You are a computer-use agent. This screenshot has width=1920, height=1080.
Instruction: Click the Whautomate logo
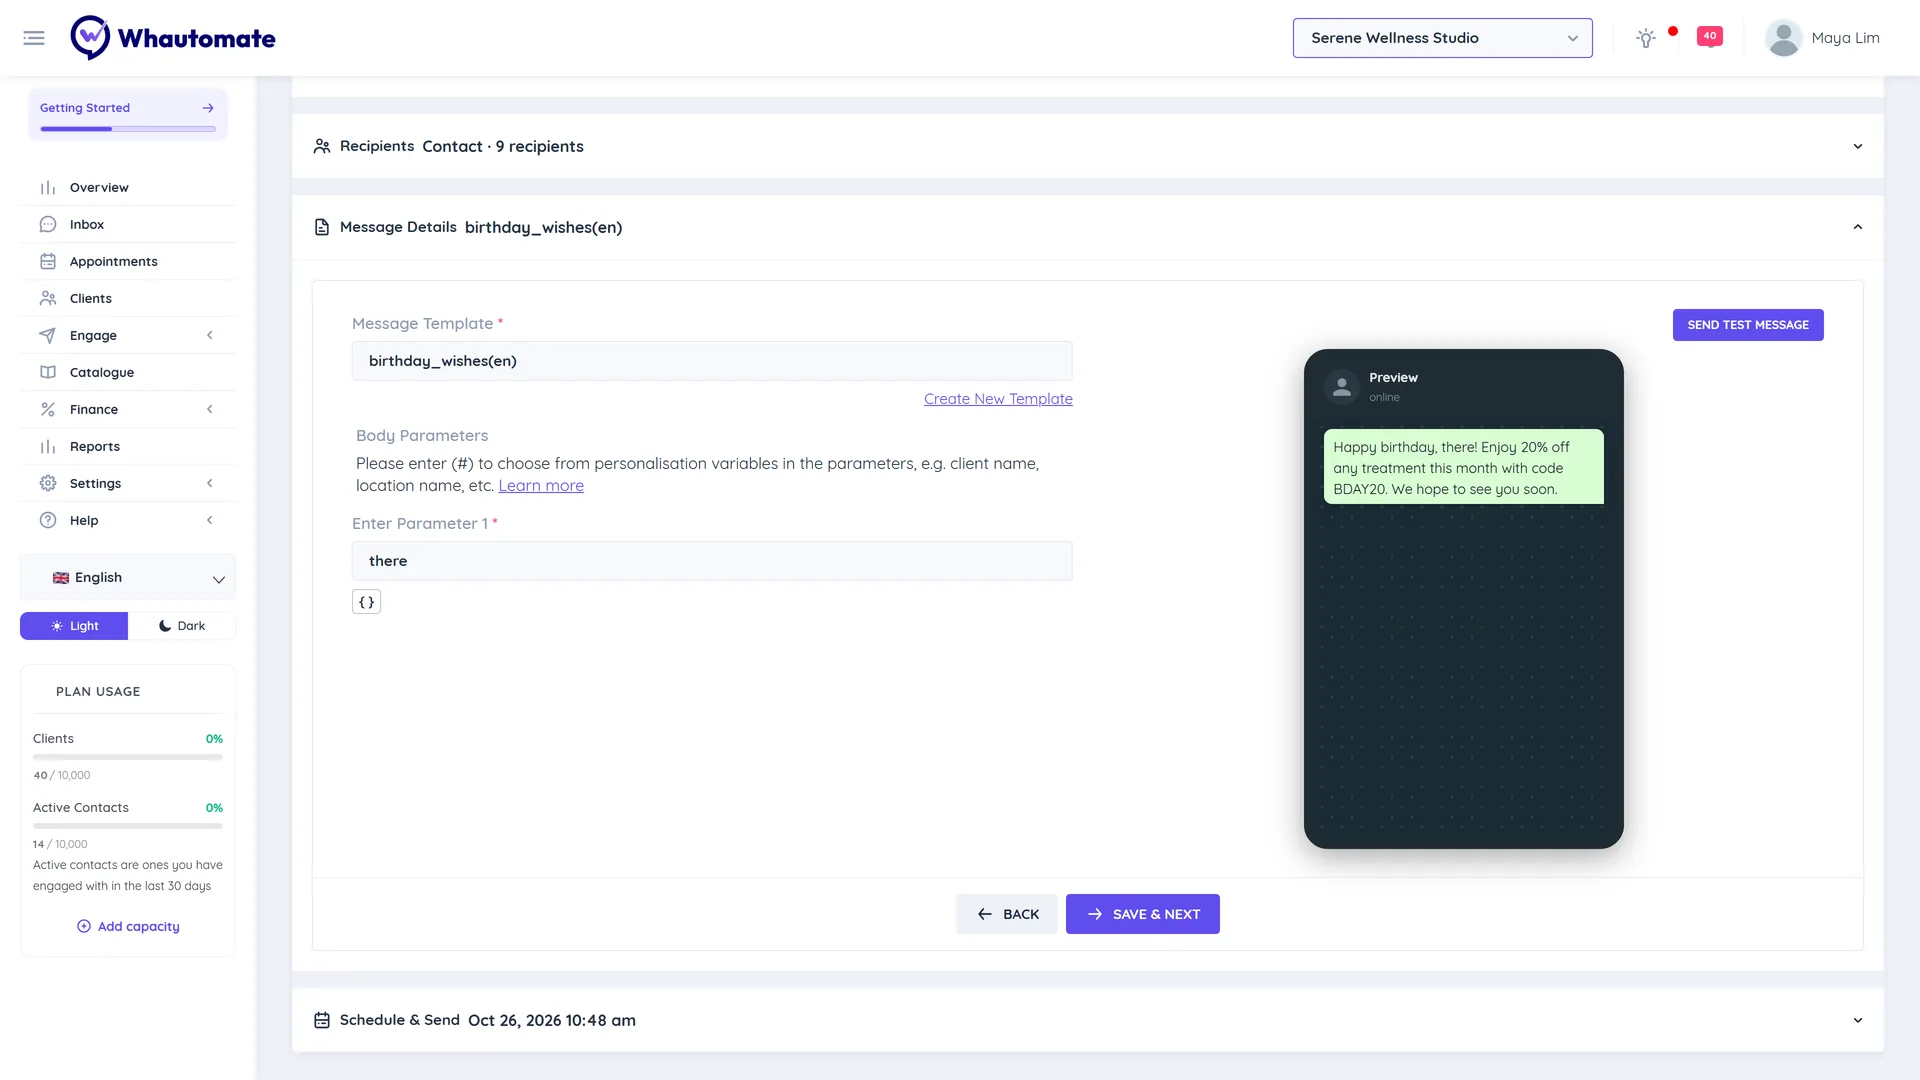tap(173, 38)
